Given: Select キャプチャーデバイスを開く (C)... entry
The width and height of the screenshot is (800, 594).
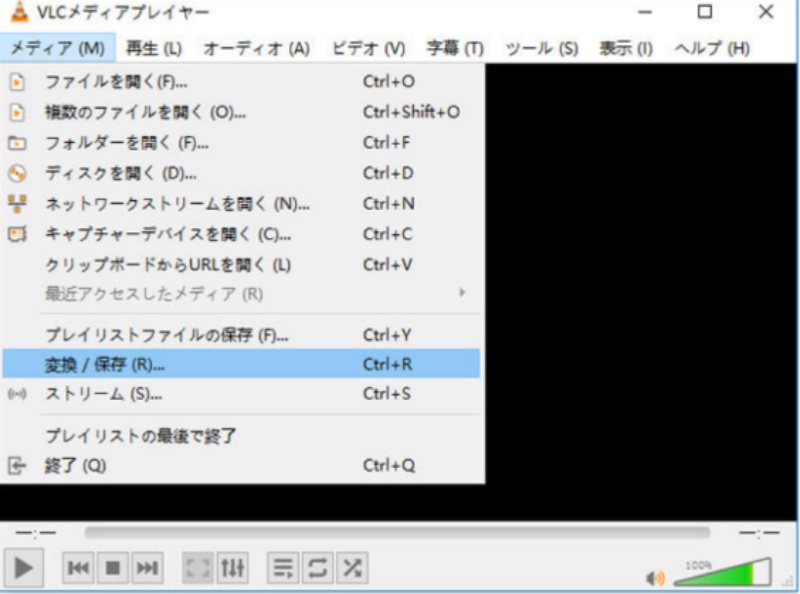Looking at the screenshot, I should point(241,235).
